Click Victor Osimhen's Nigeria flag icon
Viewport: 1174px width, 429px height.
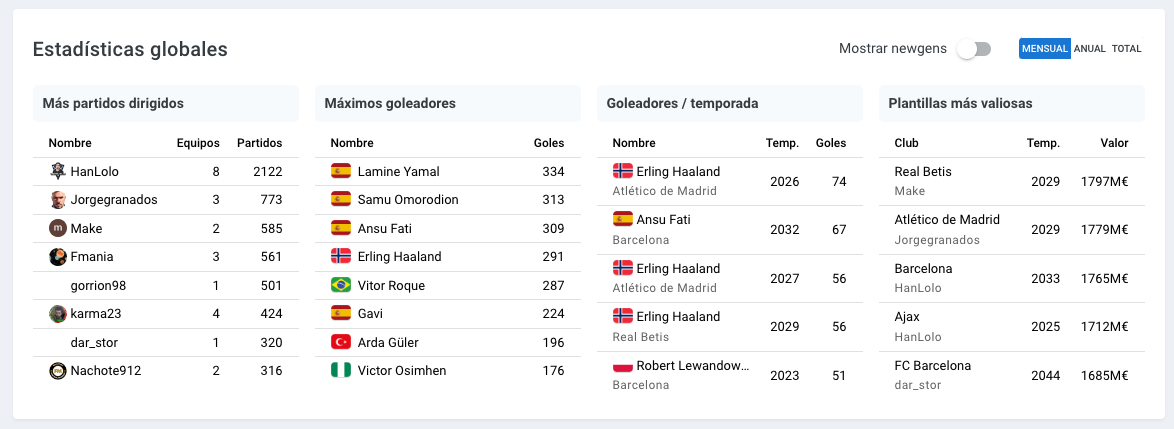[341, 371]
